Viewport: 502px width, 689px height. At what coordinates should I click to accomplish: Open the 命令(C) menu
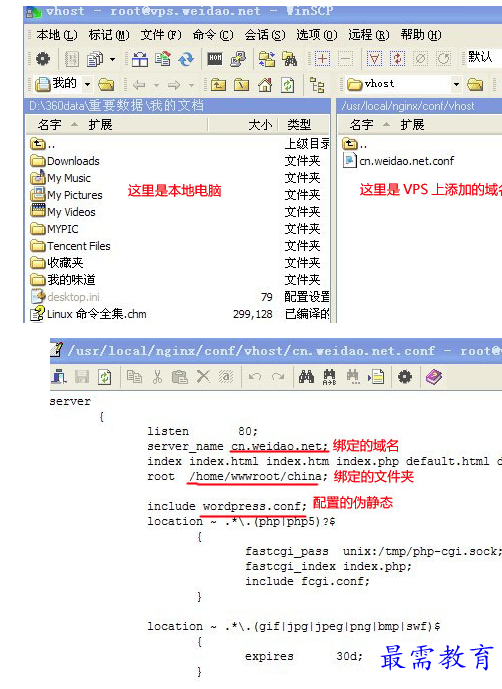pos(213,35)
